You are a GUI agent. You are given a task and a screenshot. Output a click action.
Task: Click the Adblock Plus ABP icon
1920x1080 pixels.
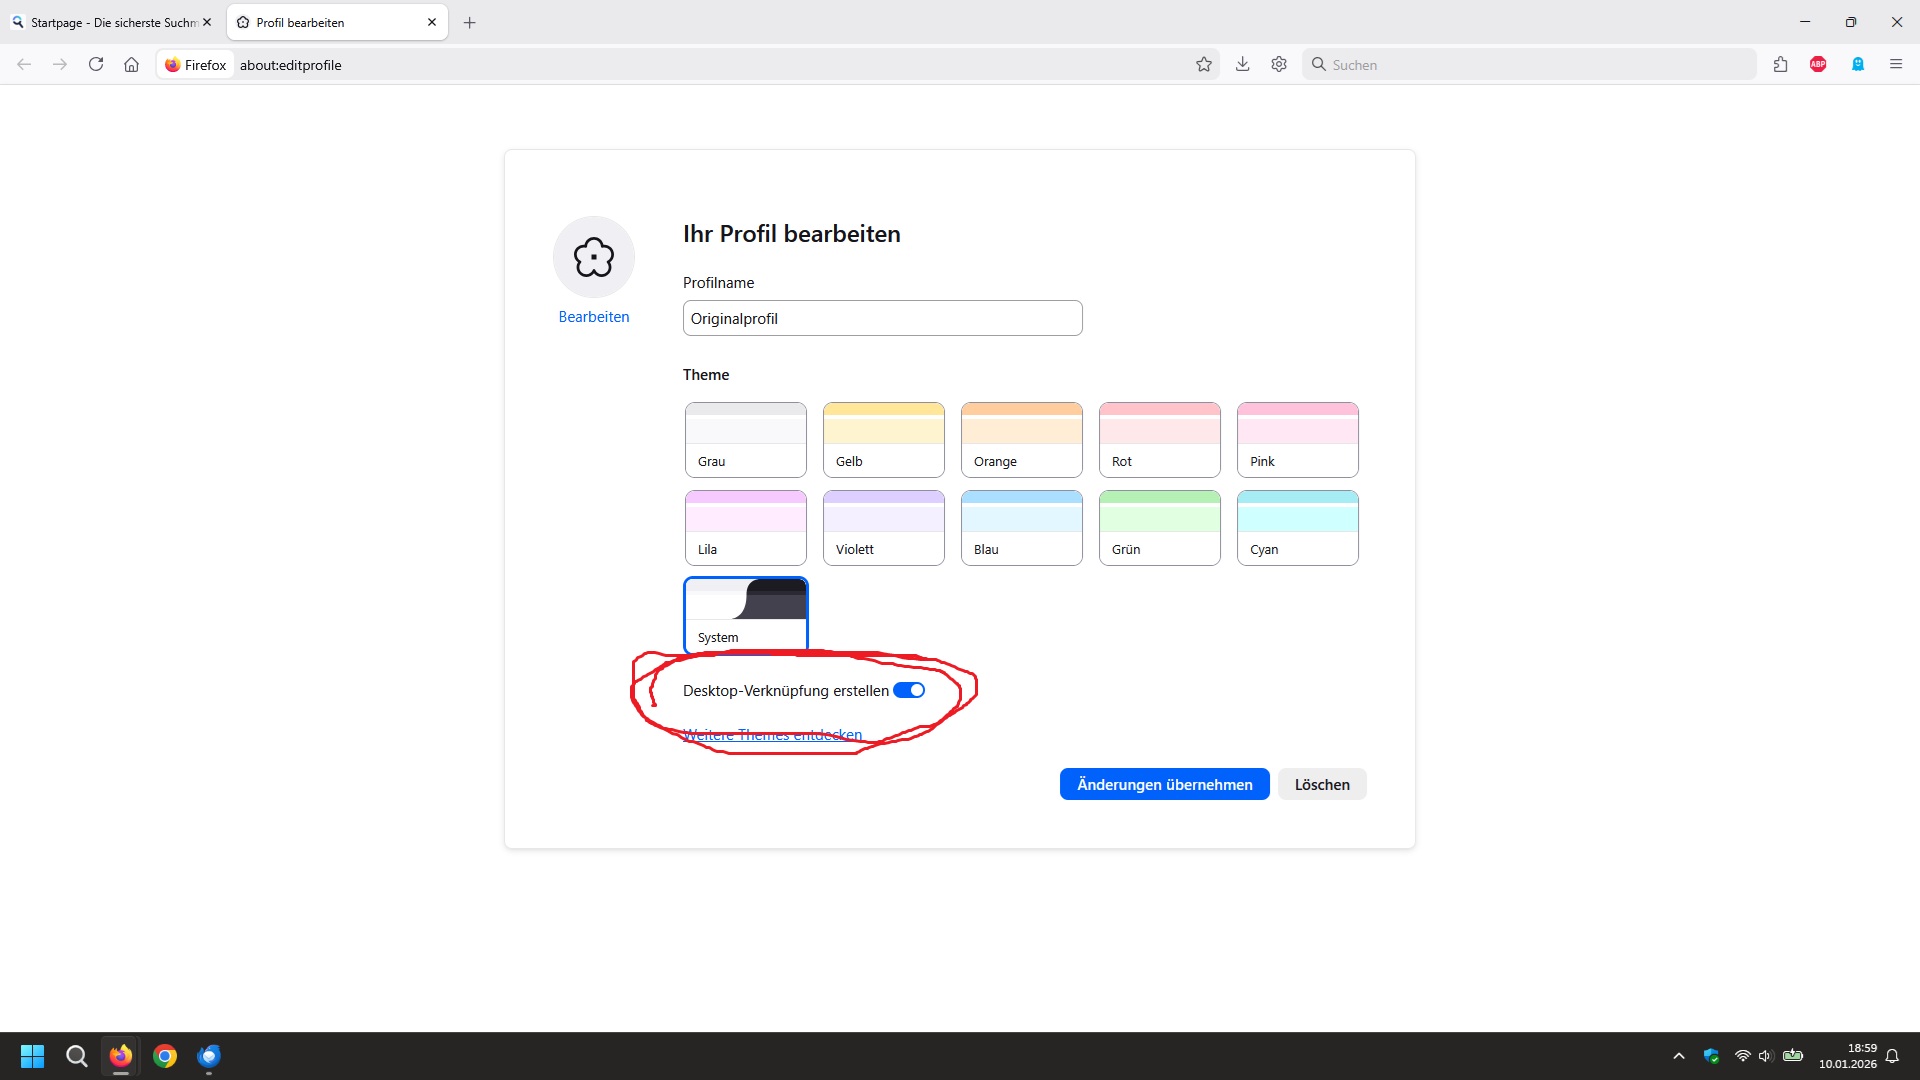[x=1818, y=64]
